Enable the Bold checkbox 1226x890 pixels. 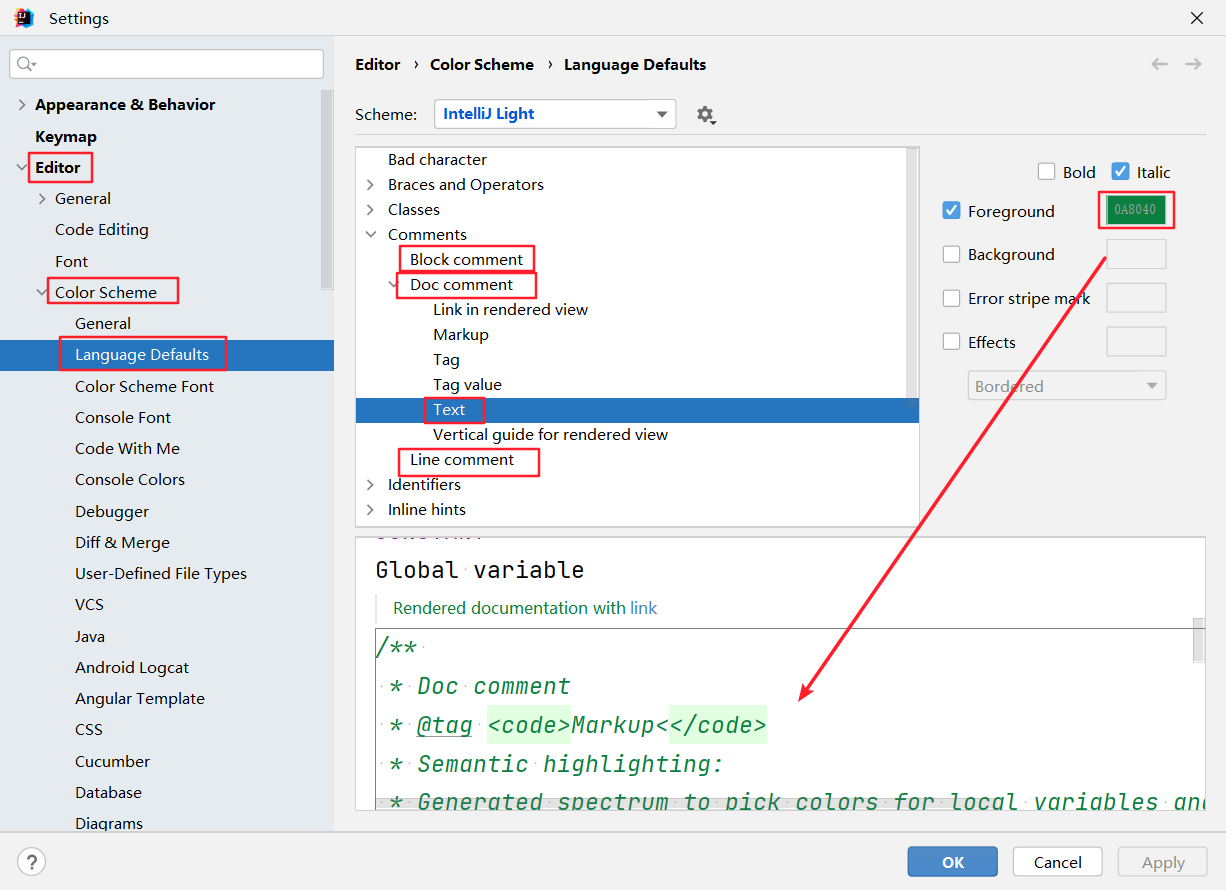(x=1047, y=172)
